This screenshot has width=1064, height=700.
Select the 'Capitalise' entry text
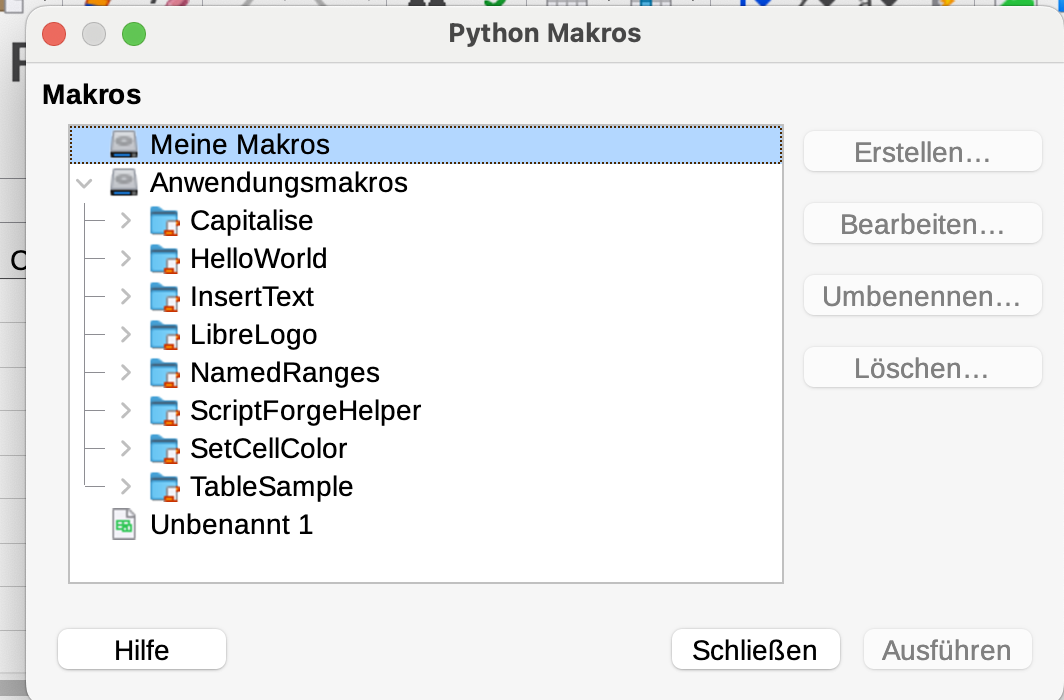[252, 220]
